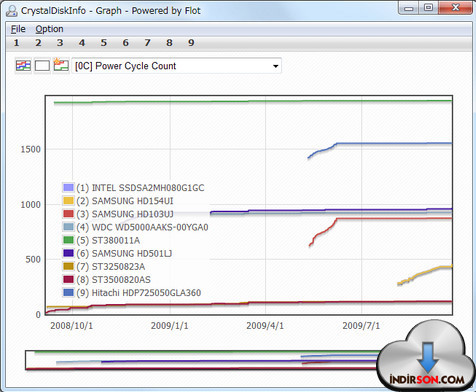This screenshot has height=392, width=476.
Task: Click legend text '(9) Hitachi HDP725050GLA360'
Action: (139, 293)
